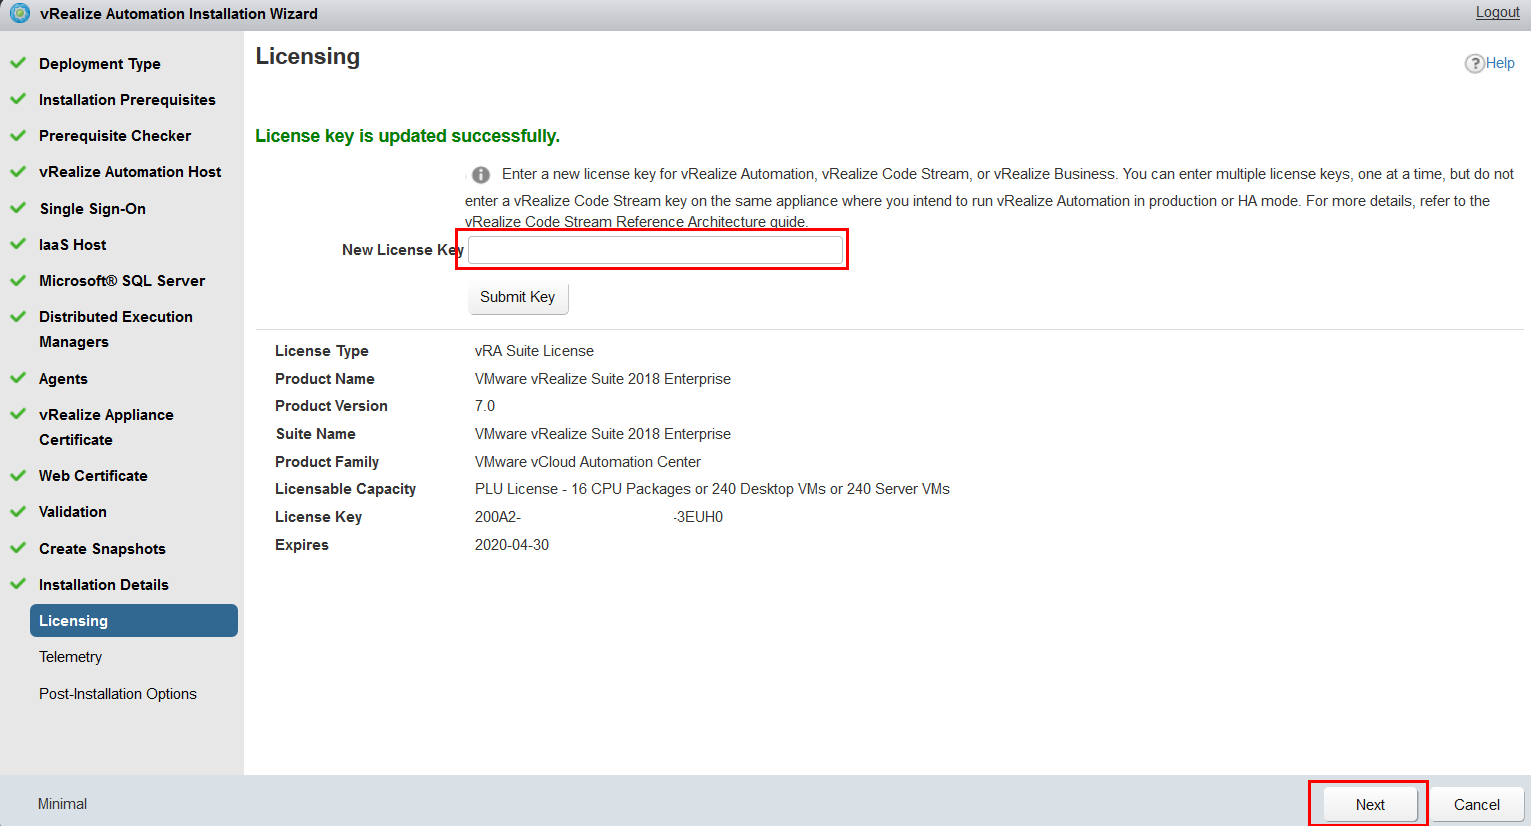This screenshot has height=826, width=1531.
Task: Click the vRealize Automation logo icon
Action: (19, 13)
